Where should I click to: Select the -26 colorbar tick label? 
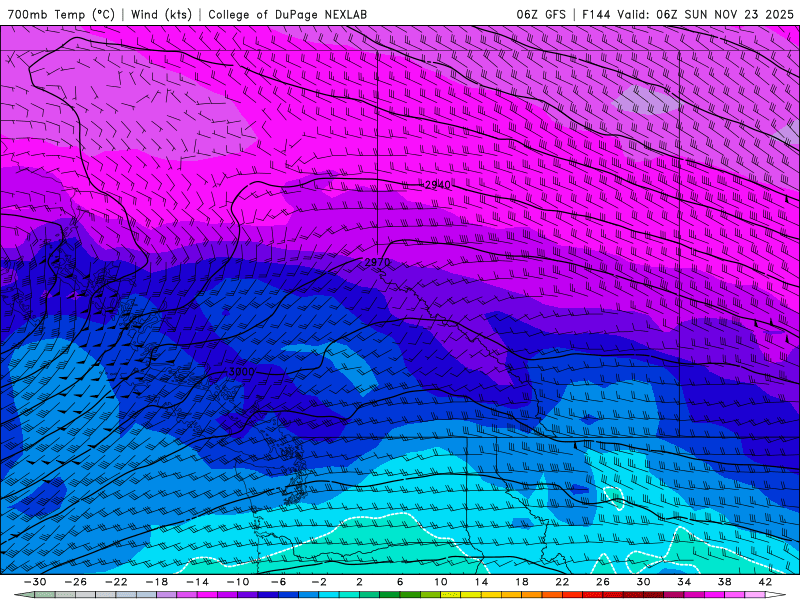coord(76,582)
